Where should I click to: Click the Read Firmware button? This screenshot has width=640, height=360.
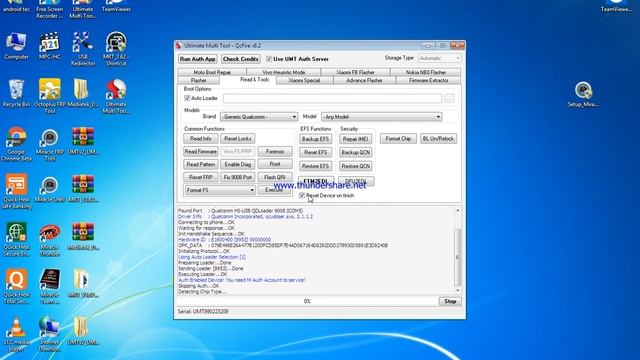pyautogui.click(x=201, y=151)
